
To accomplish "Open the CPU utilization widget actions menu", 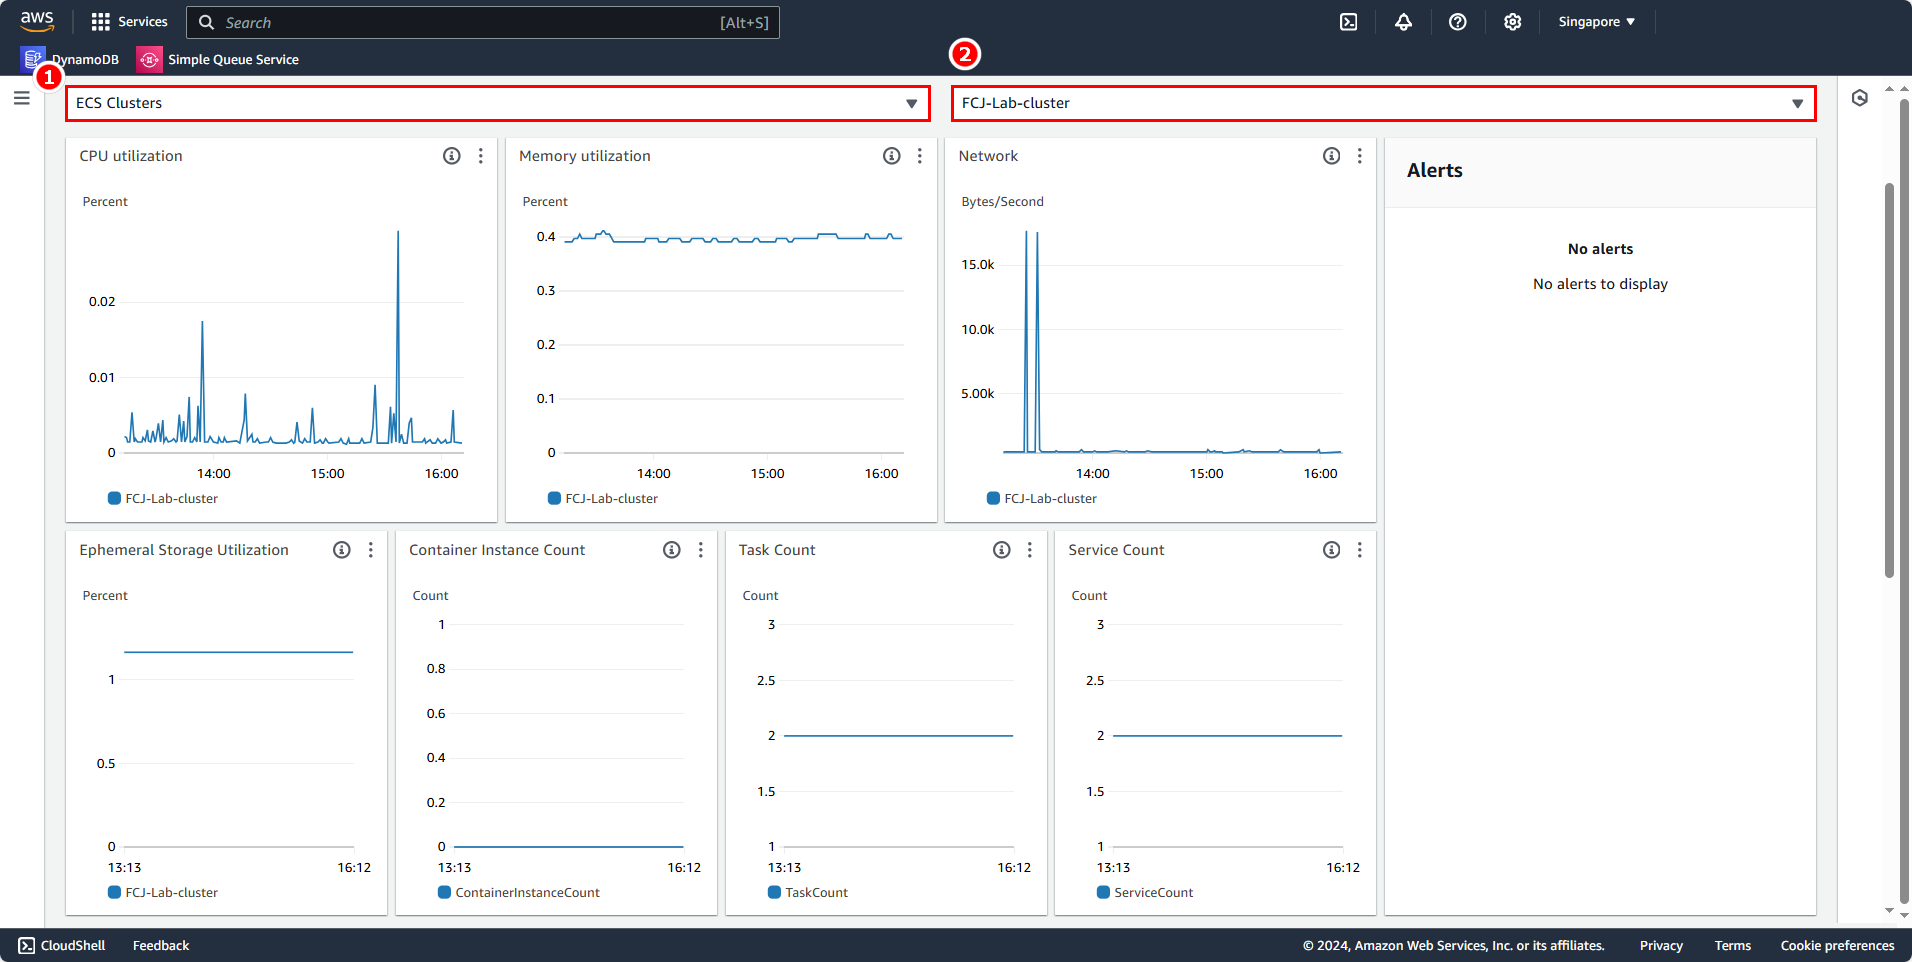I will pyautogui.click(x=481, y=156).
